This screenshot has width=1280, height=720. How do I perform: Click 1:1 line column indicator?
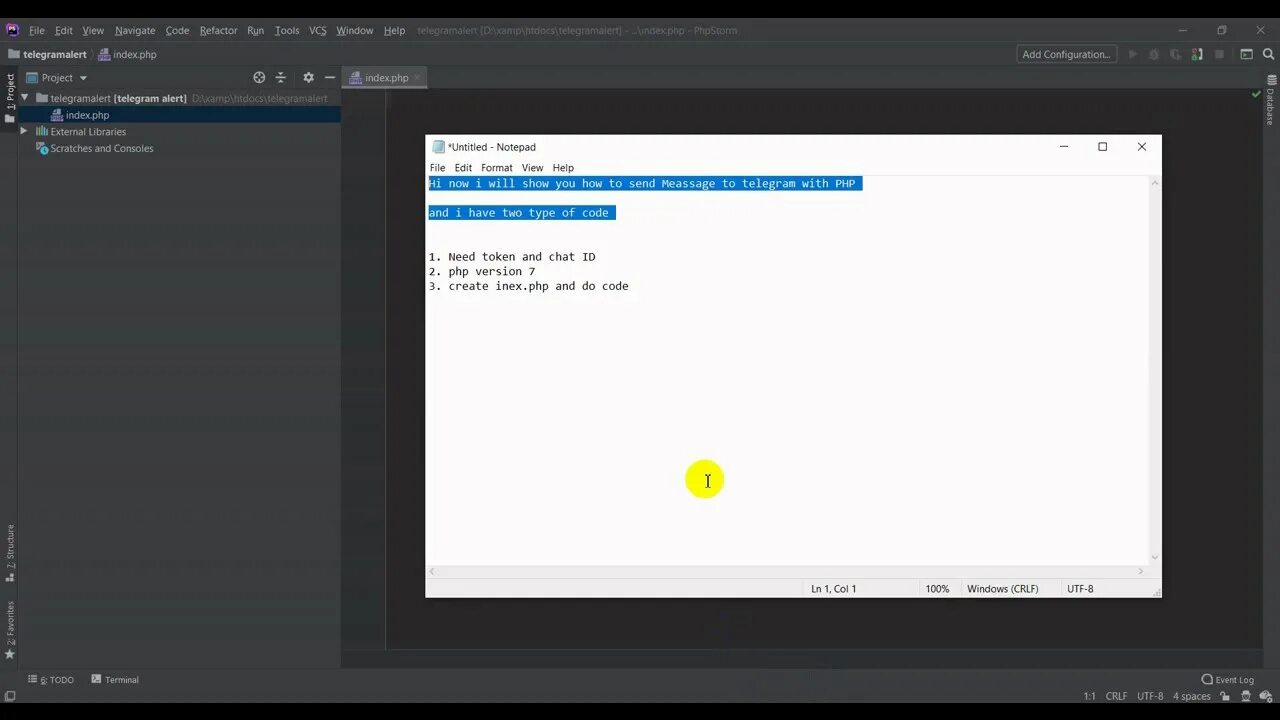pyautogui.click(x=1089, y=696)
